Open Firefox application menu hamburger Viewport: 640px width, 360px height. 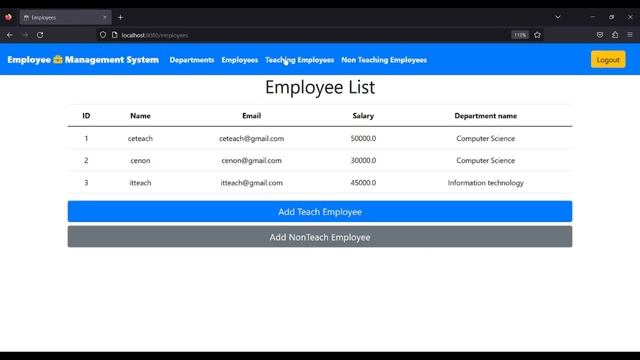click(x=630, y=35)
